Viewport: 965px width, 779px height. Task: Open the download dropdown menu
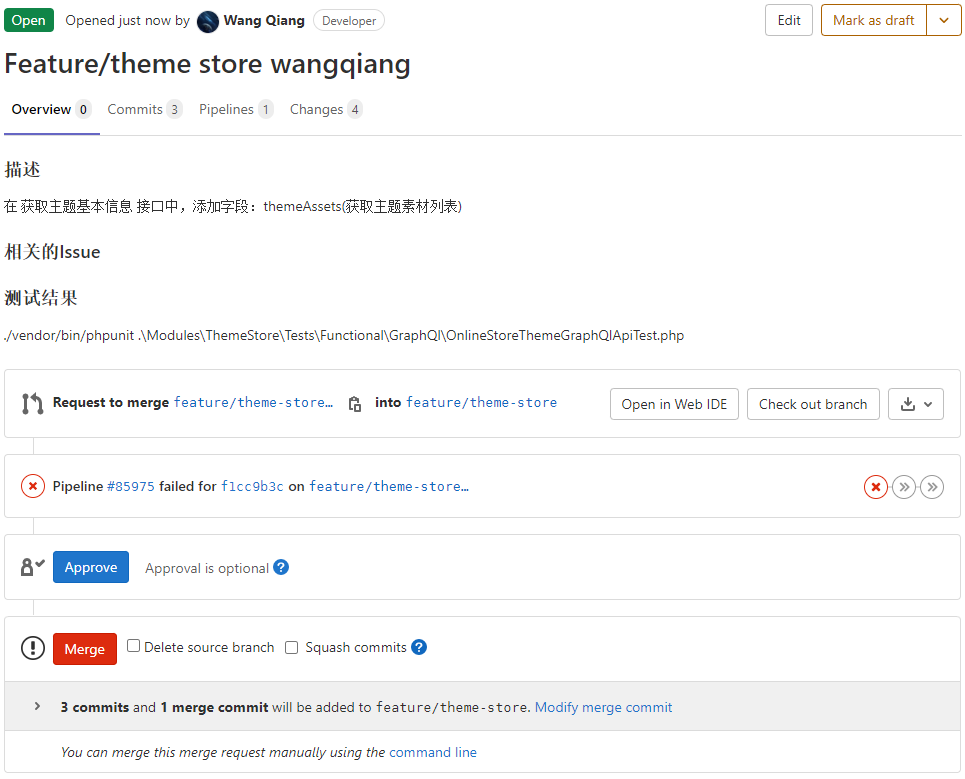tap(916, 404)
